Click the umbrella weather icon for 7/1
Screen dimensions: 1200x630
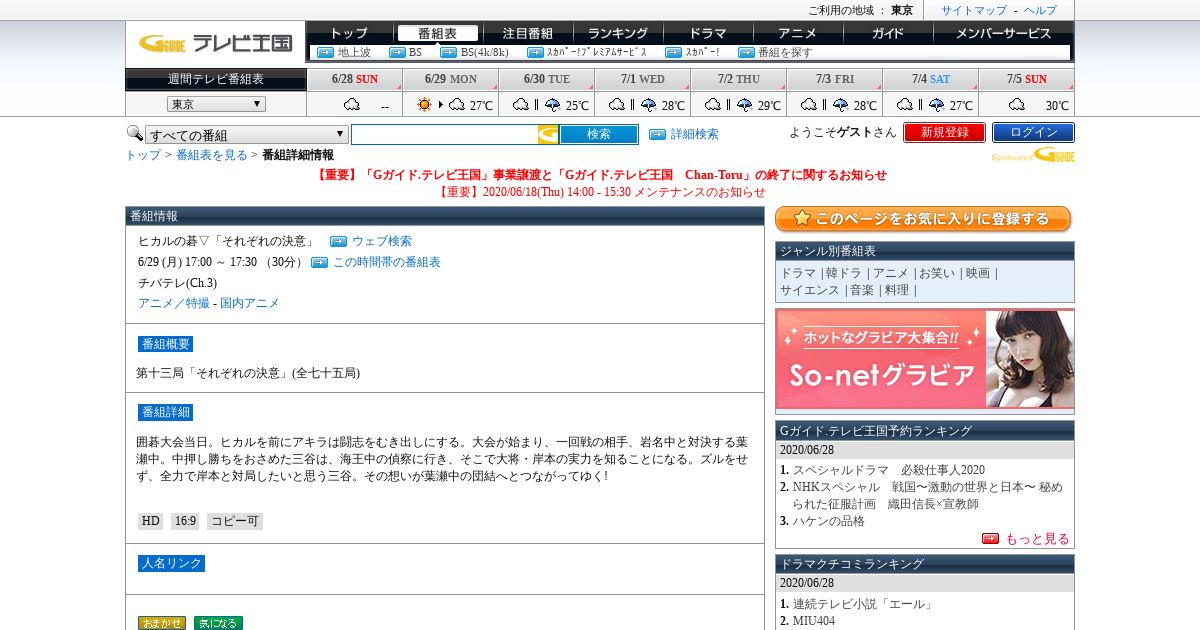649,104
